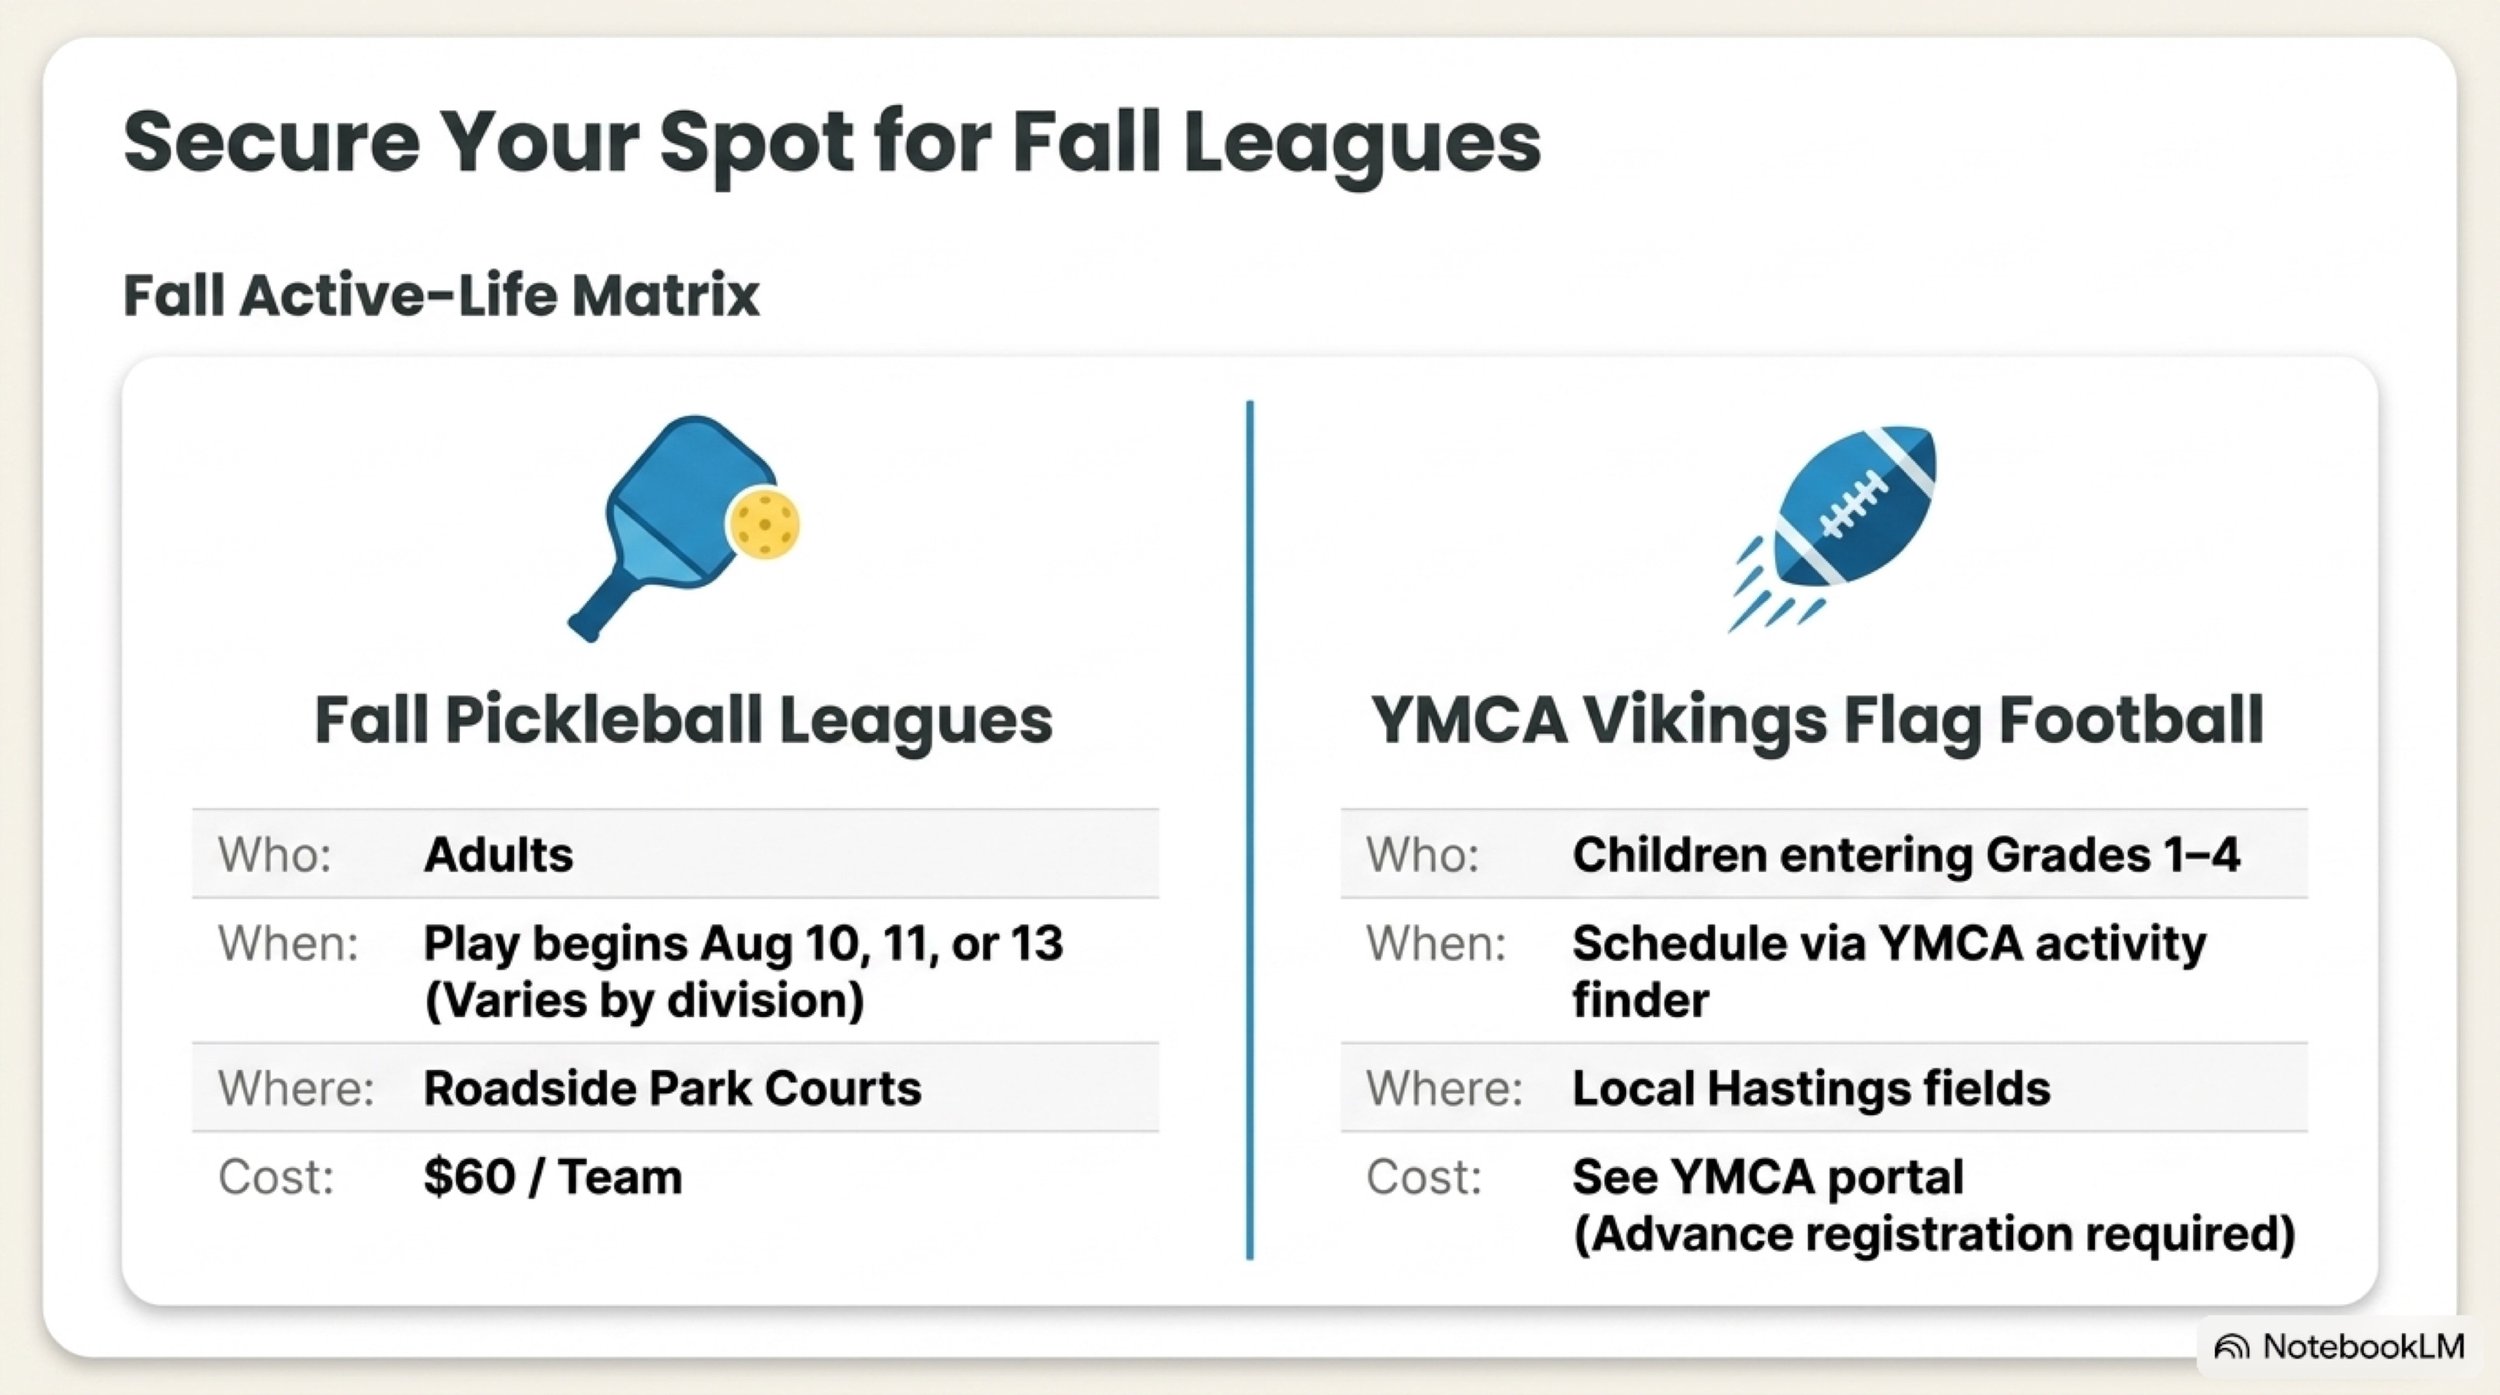Click the NotebookLM logo icon
The height and width of the screenshot is (1395, 2500).
pos(2232,1347)
